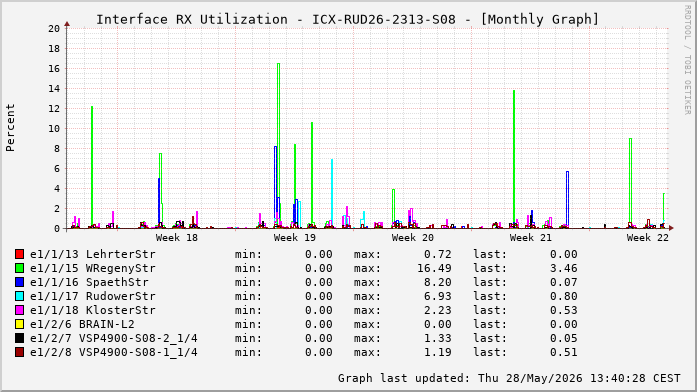Click the WRegenyStr max value 16.49

434,268
